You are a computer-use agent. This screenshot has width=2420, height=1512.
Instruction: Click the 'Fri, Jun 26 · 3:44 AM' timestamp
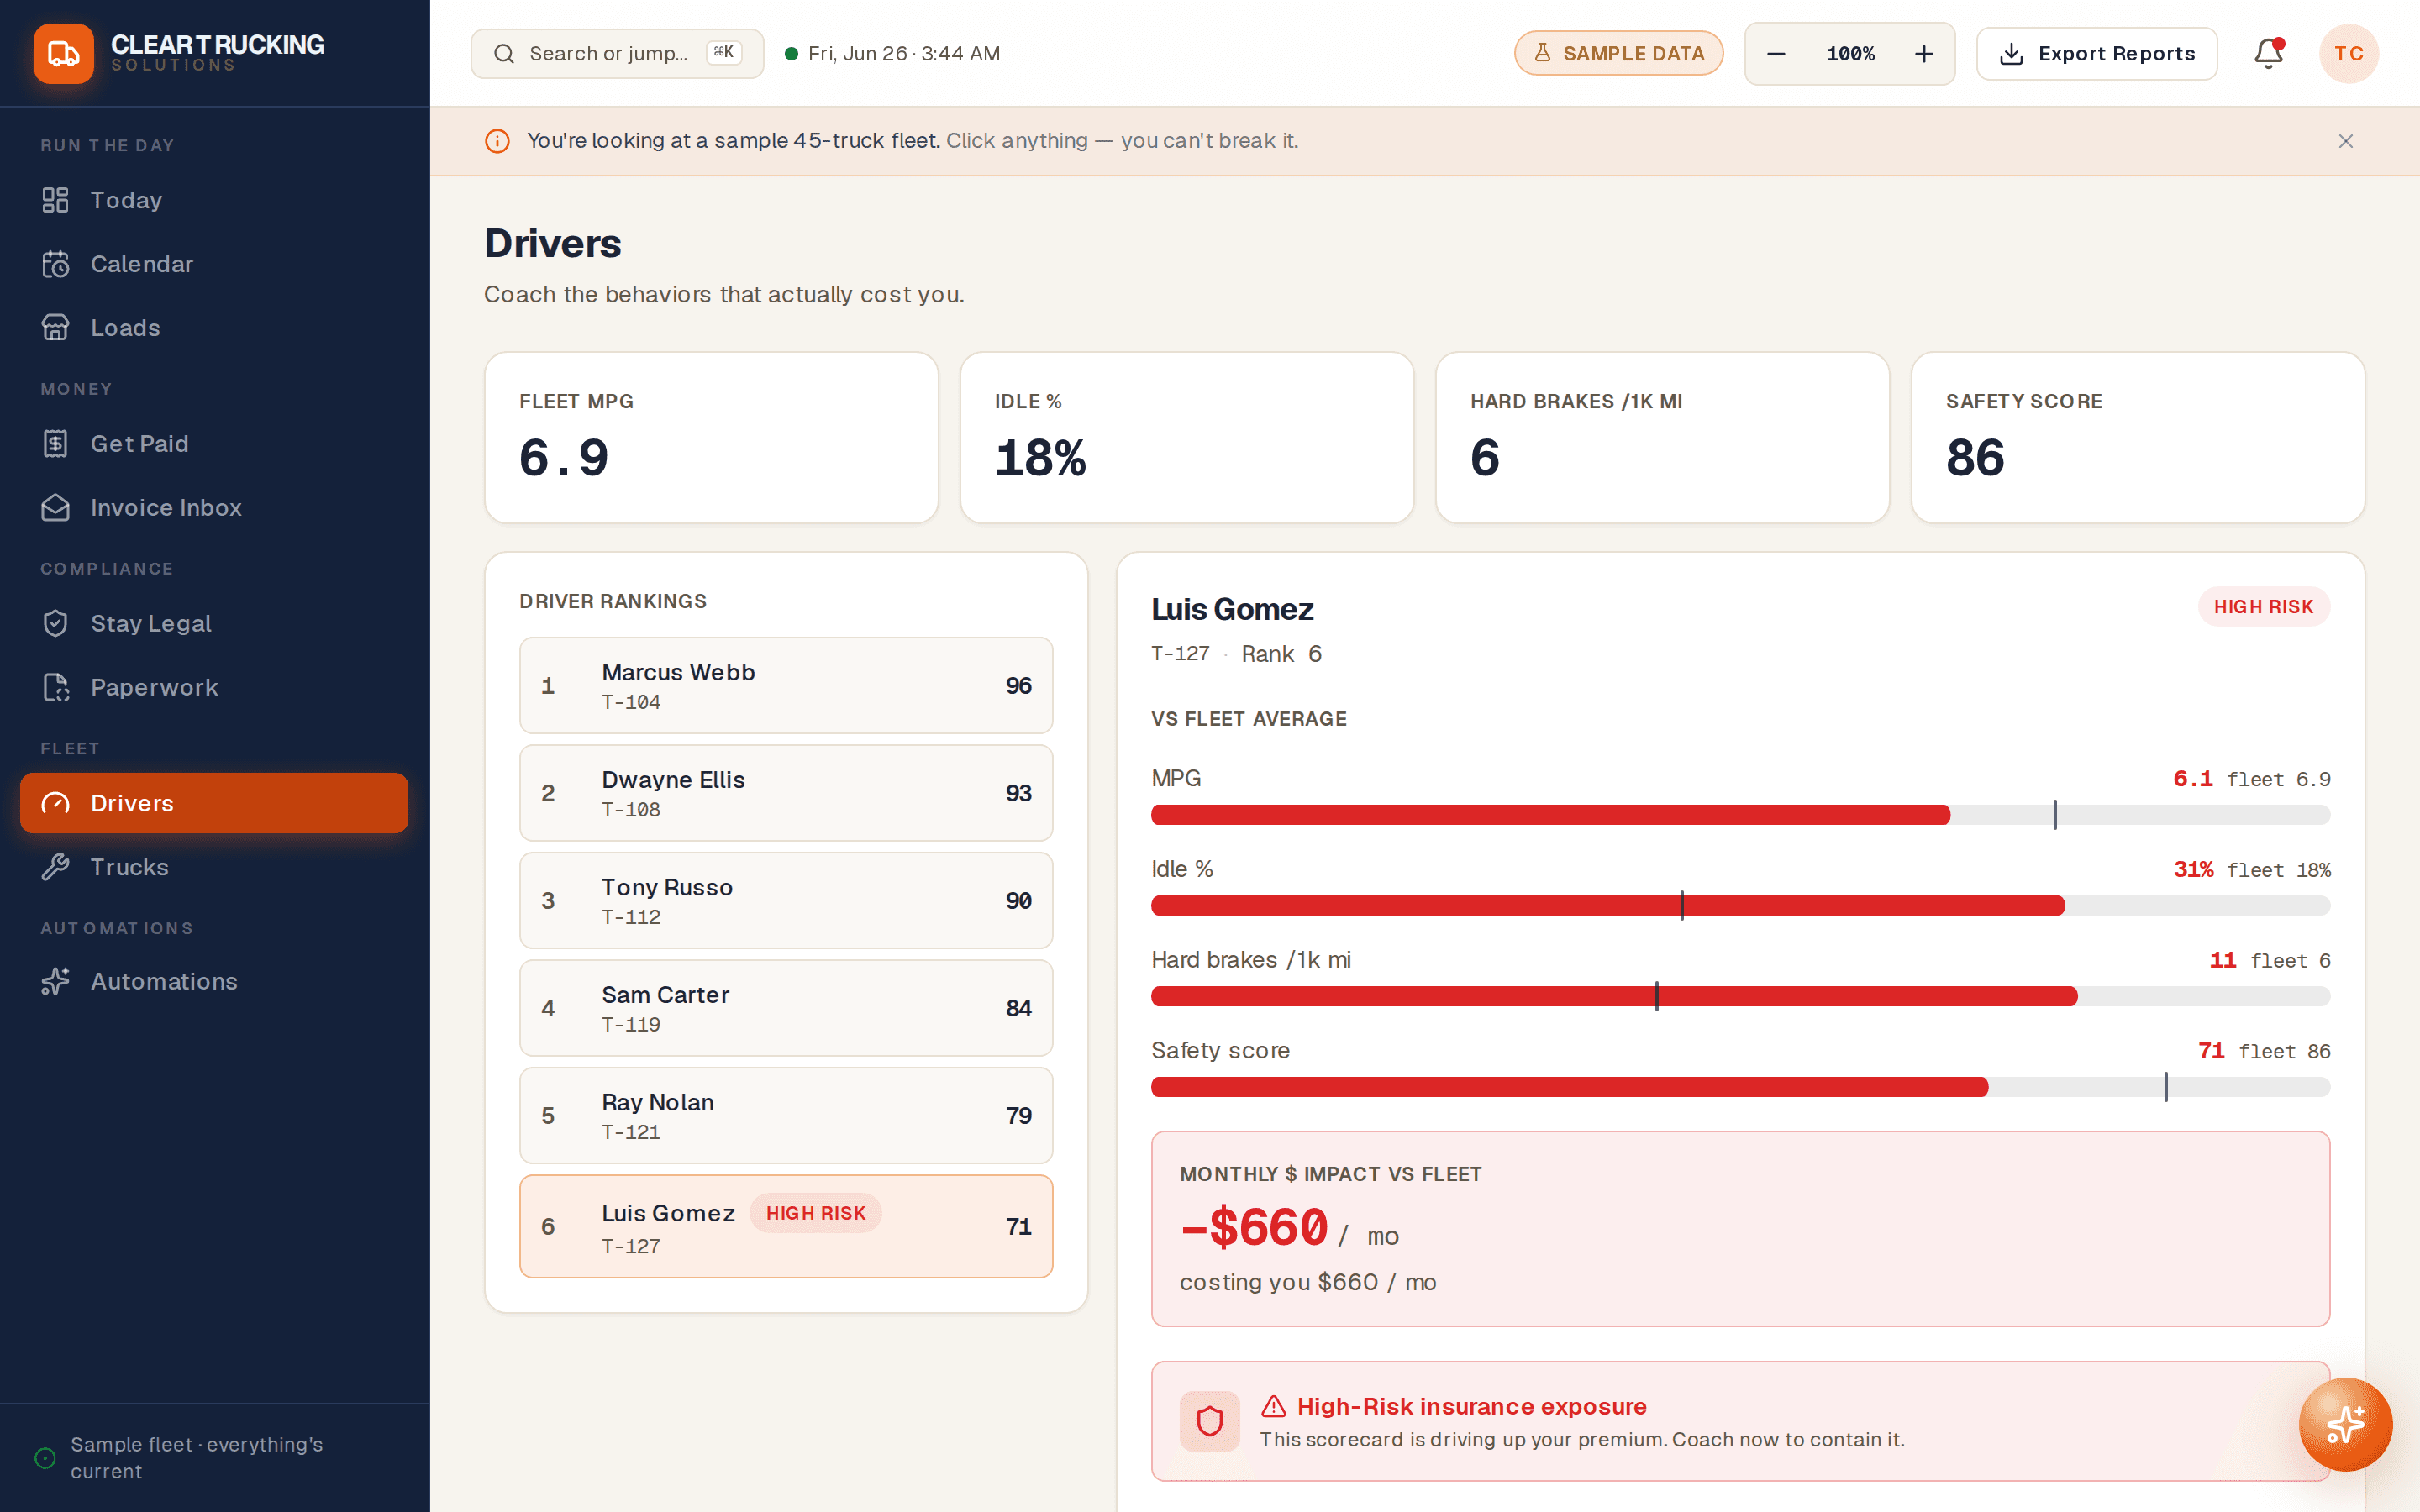click(x=904, y=54)
